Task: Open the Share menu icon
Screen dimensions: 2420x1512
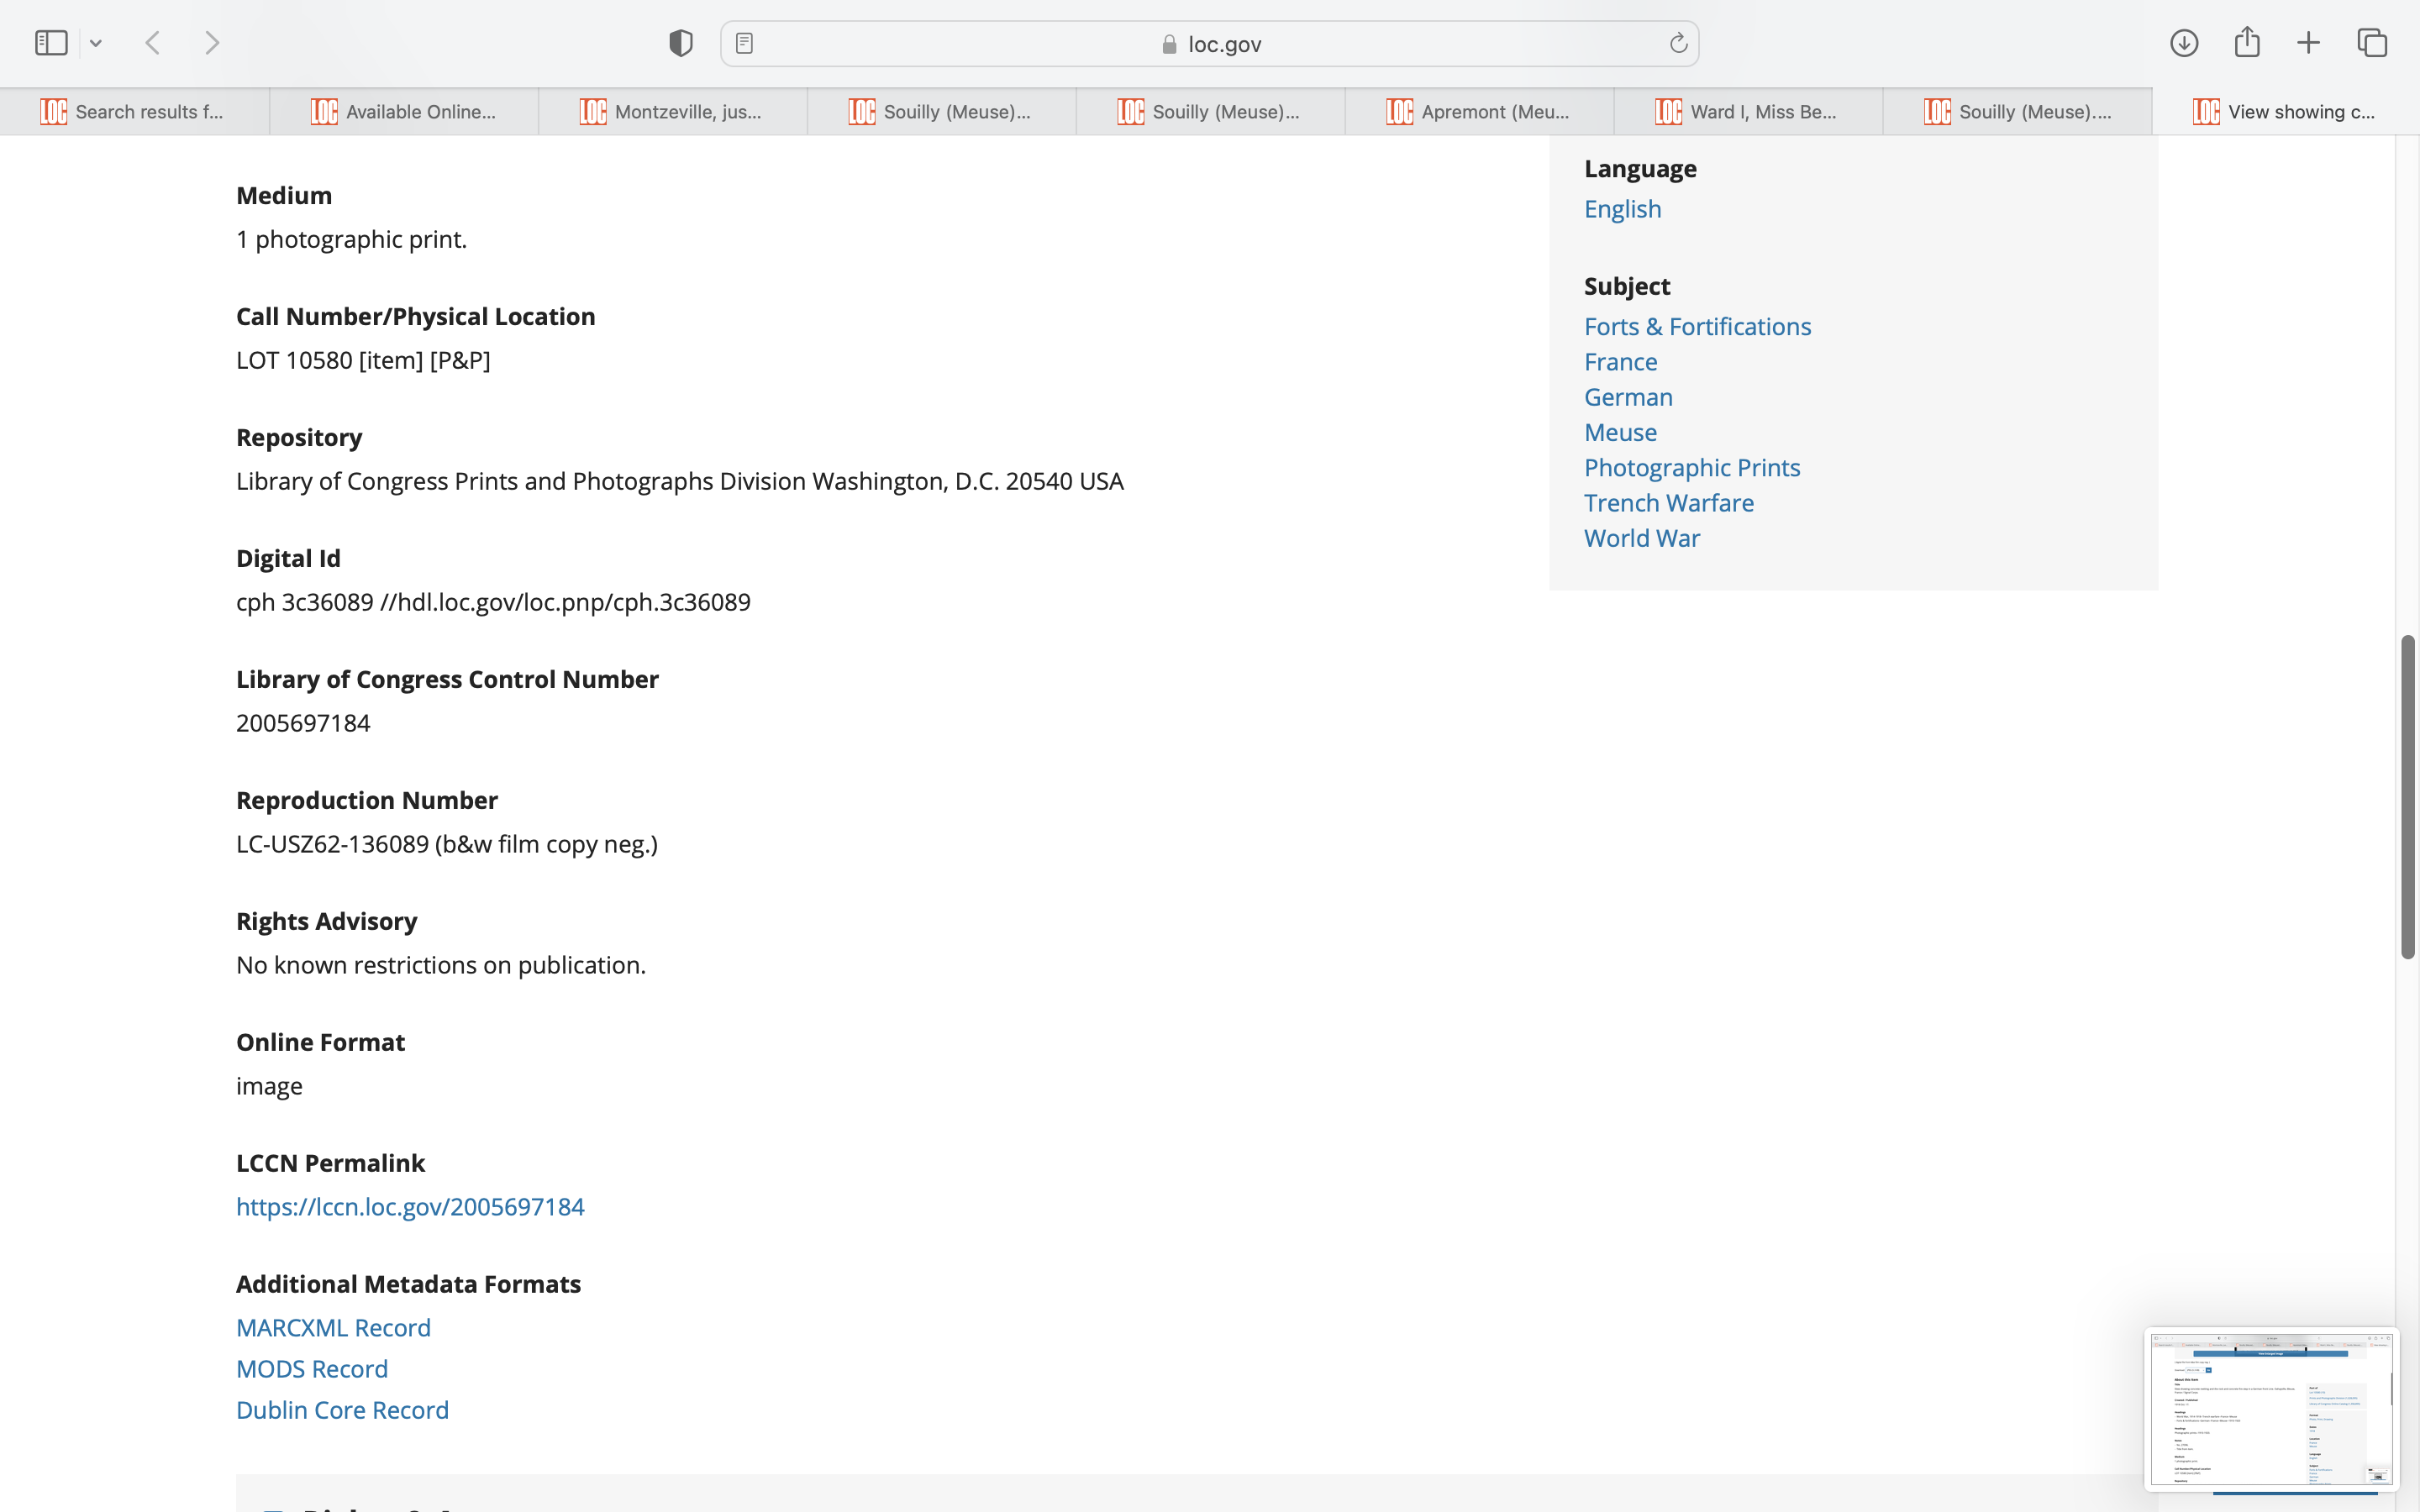Action: click(x=2247, y=43)
